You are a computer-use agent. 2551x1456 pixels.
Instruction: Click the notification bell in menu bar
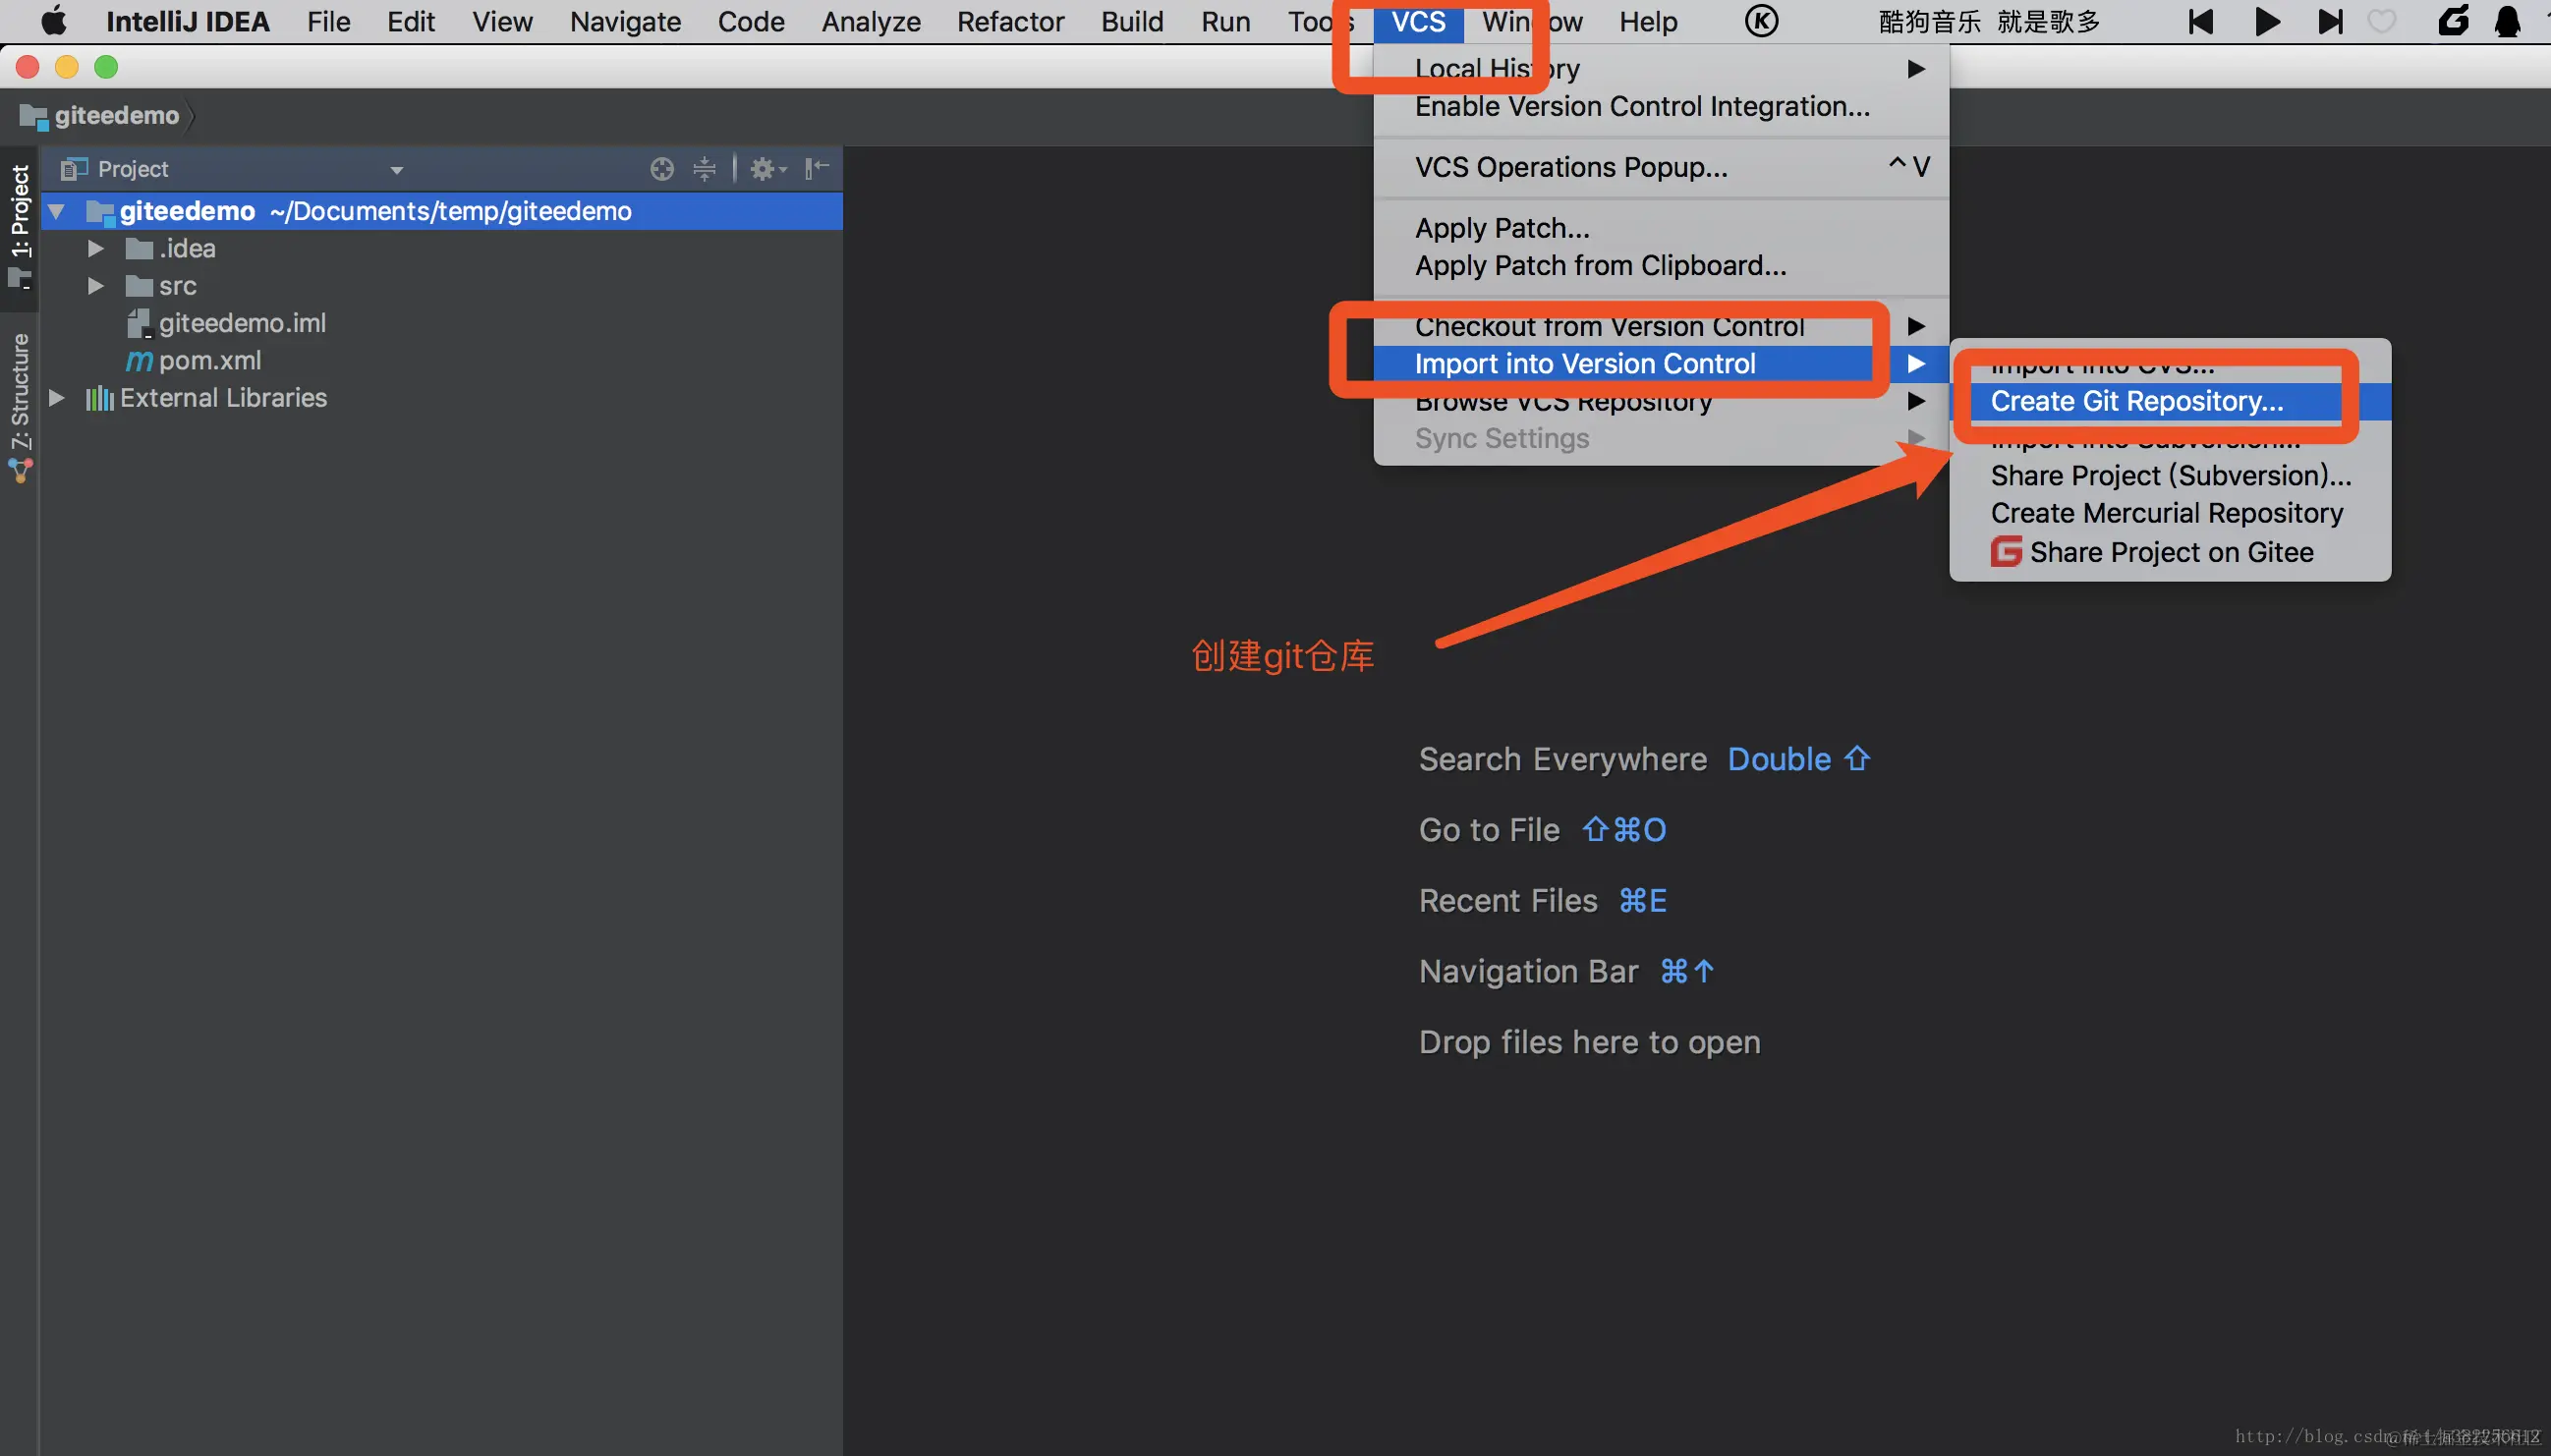click(2507, 22)
